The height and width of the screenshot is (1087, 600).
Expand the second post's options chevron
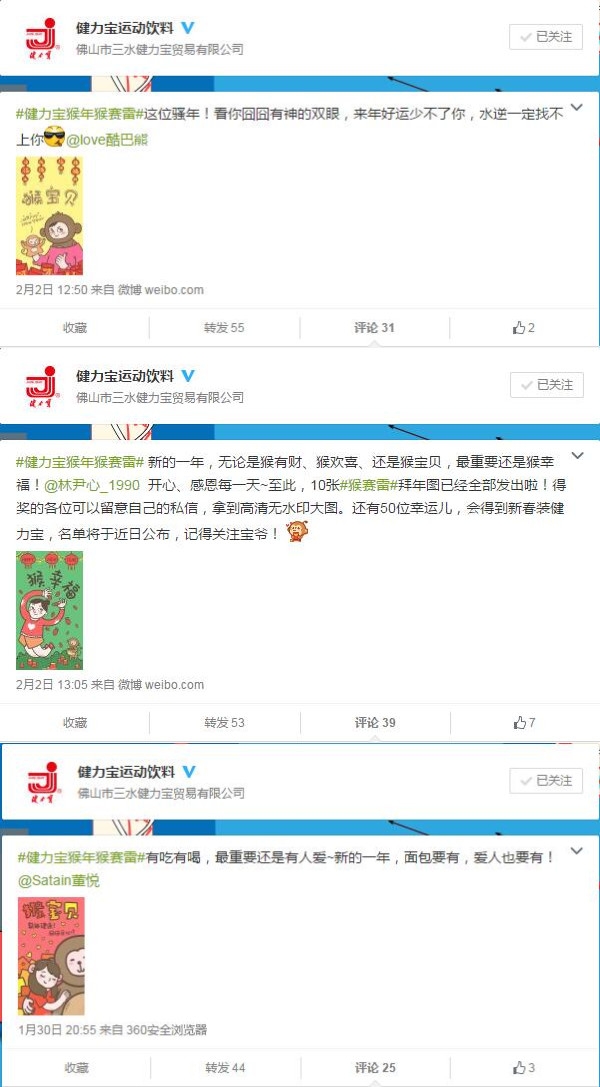tap(576, 455)
